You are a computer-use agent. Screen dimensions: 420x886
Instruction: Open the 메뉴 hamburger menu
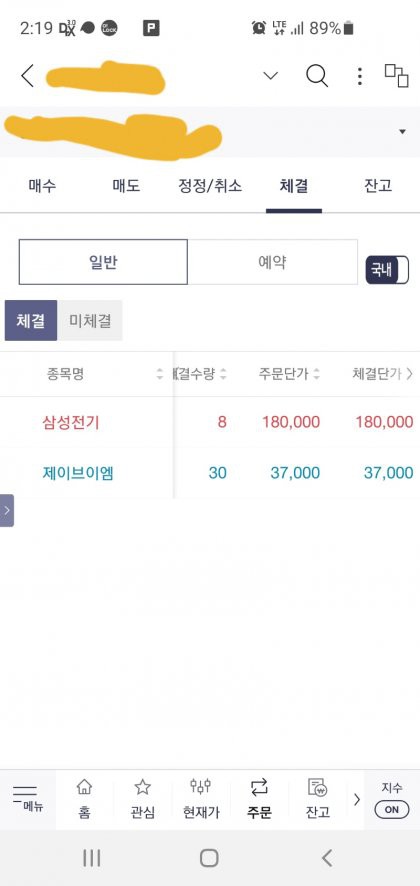[x=27, y=799]
